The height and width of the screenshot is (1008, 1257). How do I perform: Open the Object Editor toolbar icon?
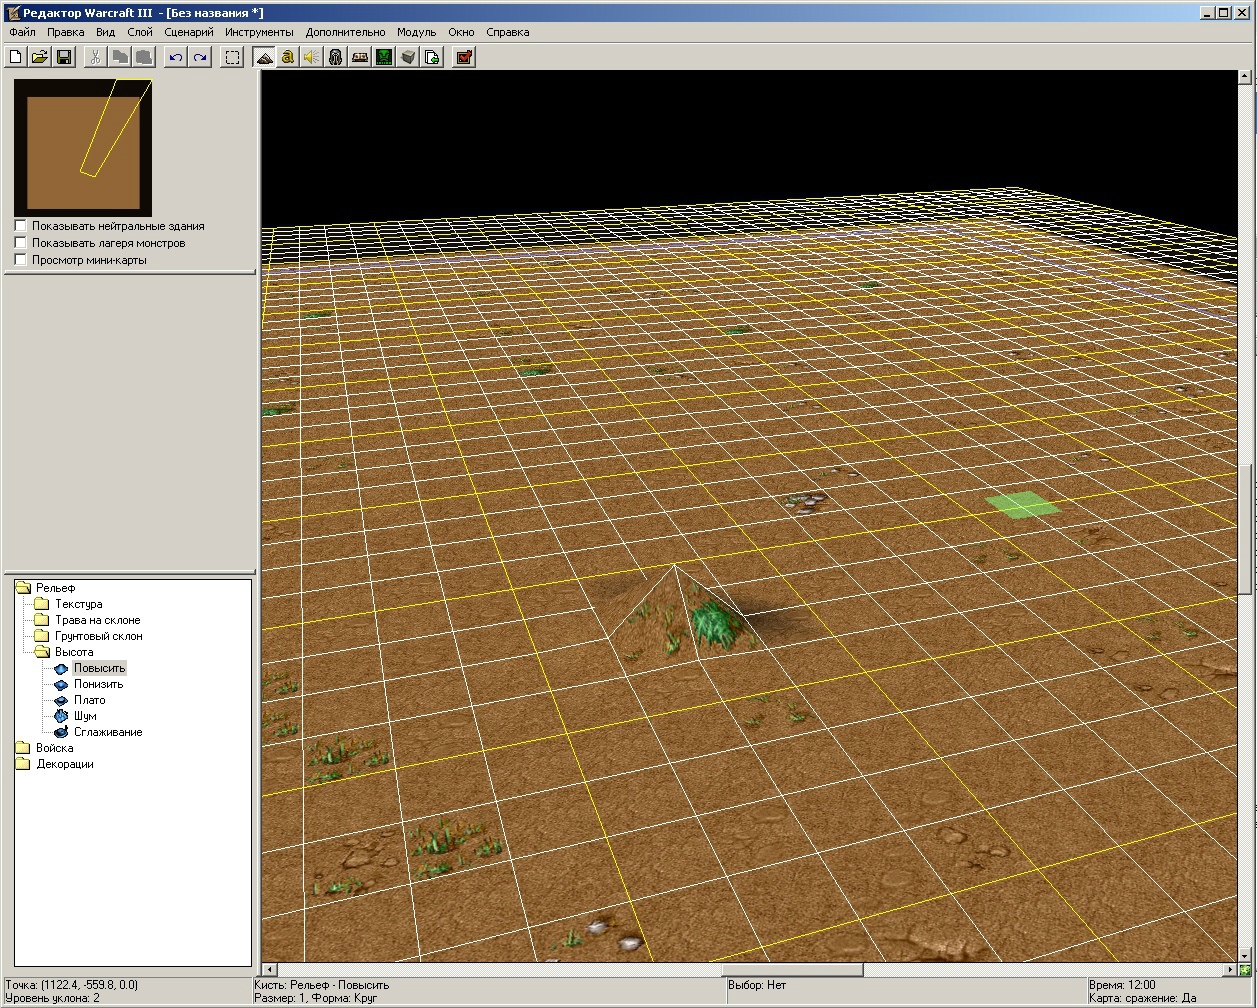336,57
